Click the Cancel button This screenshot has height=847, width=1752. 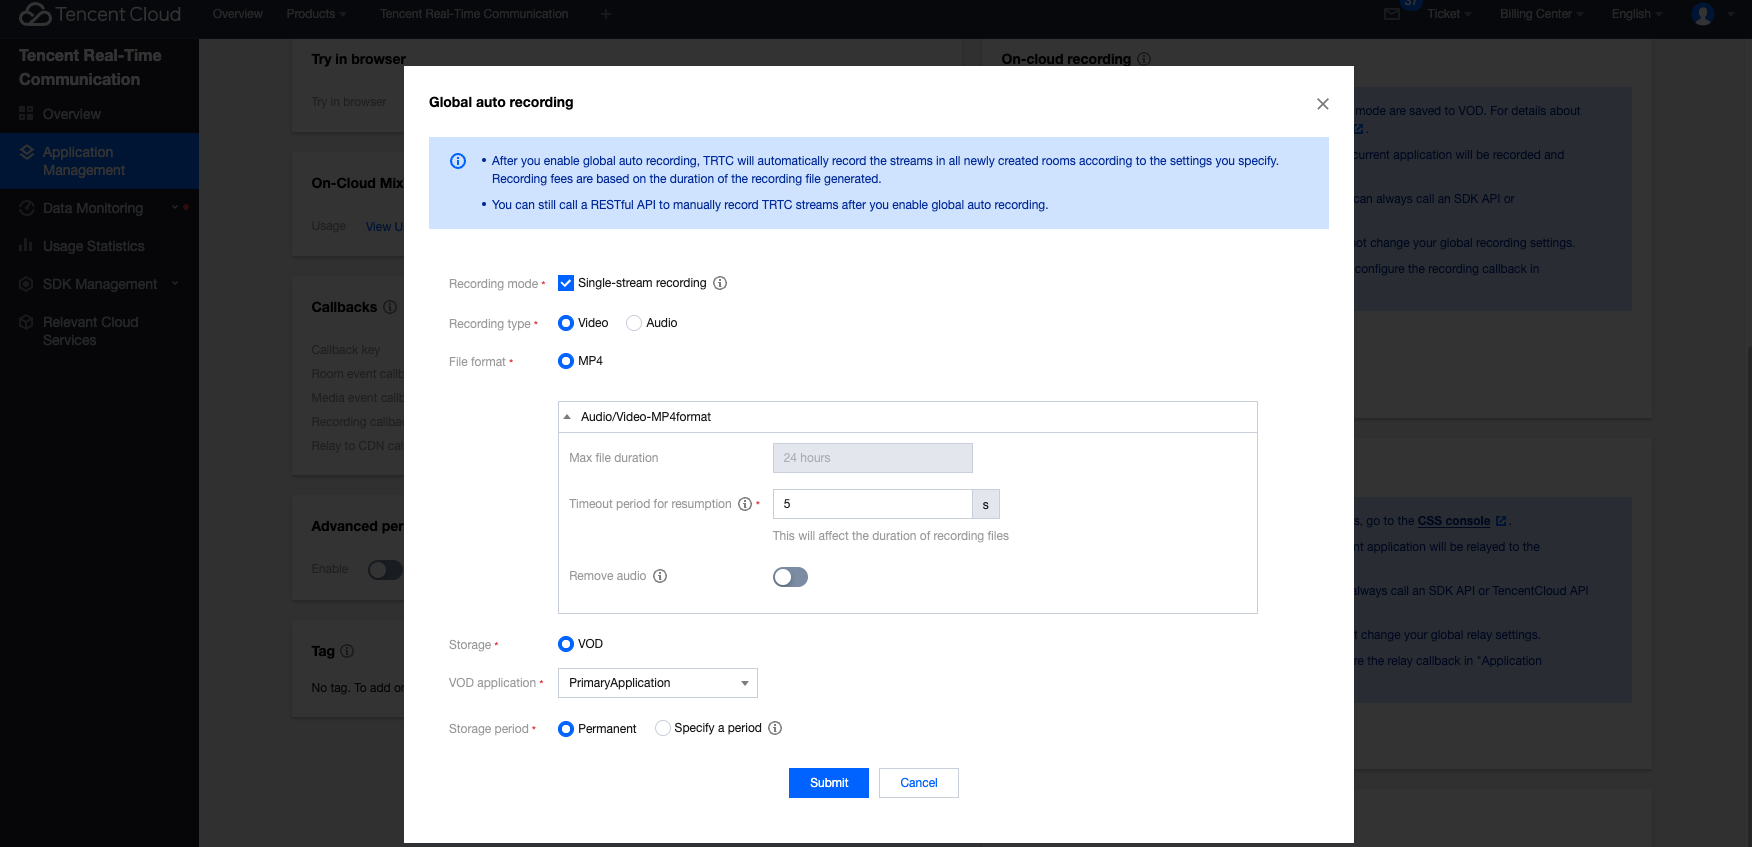[918, 783]
